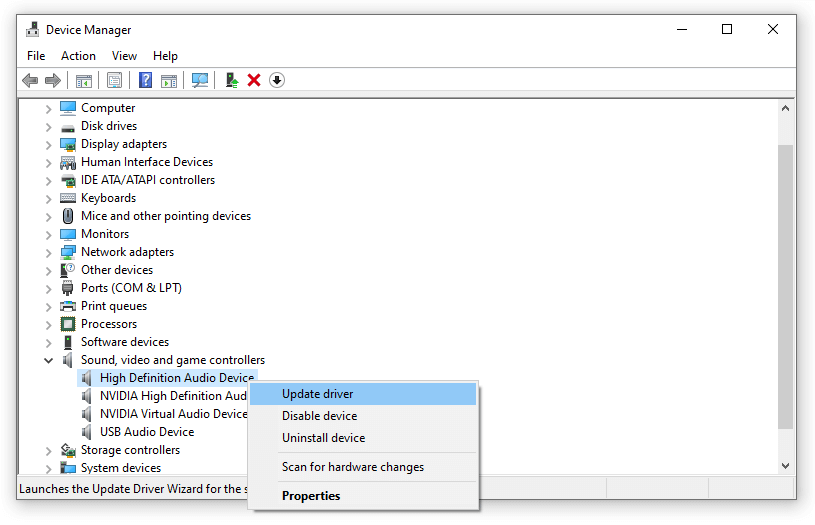The width and height of the screenshot is (815, 525).
Task: Click the blue Help question mark icon
Action: pos(146,80)
